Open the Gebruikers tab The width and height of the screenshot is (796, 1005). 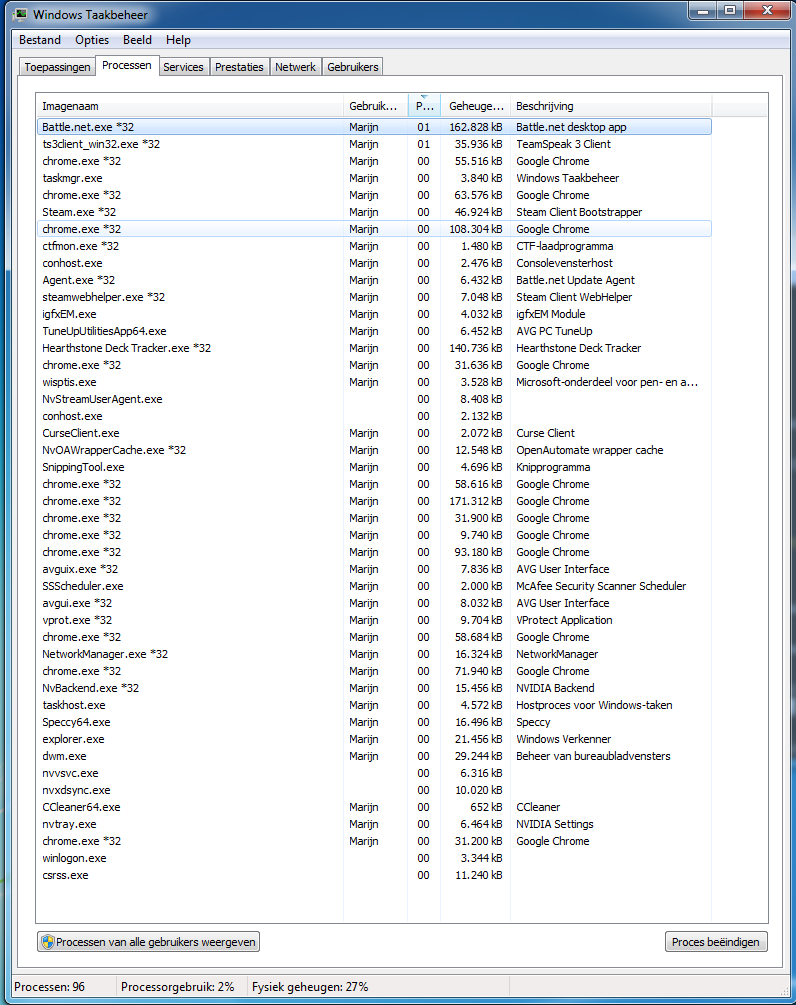click(352, 67)
